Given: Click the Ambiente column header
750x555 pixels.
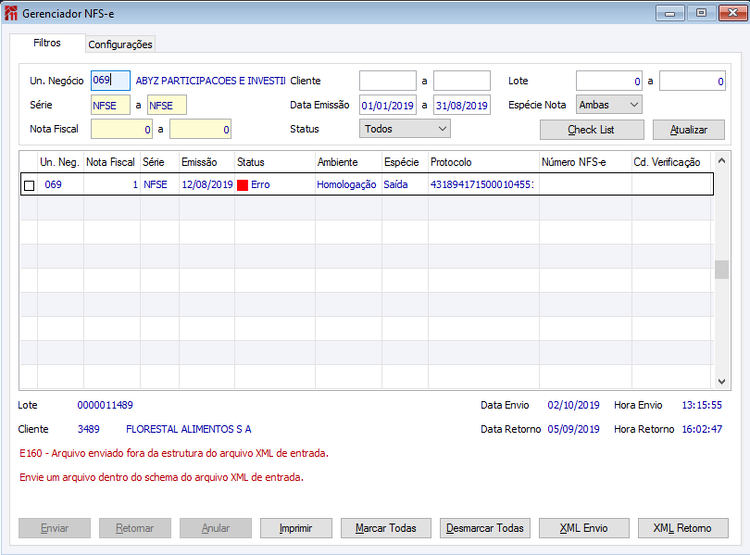Looking at the screenshot, I should click(348, 162).
